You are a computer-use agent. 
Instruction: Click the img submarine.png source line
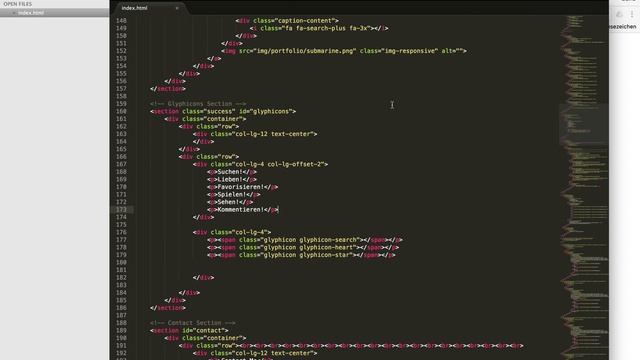point(344,51)
